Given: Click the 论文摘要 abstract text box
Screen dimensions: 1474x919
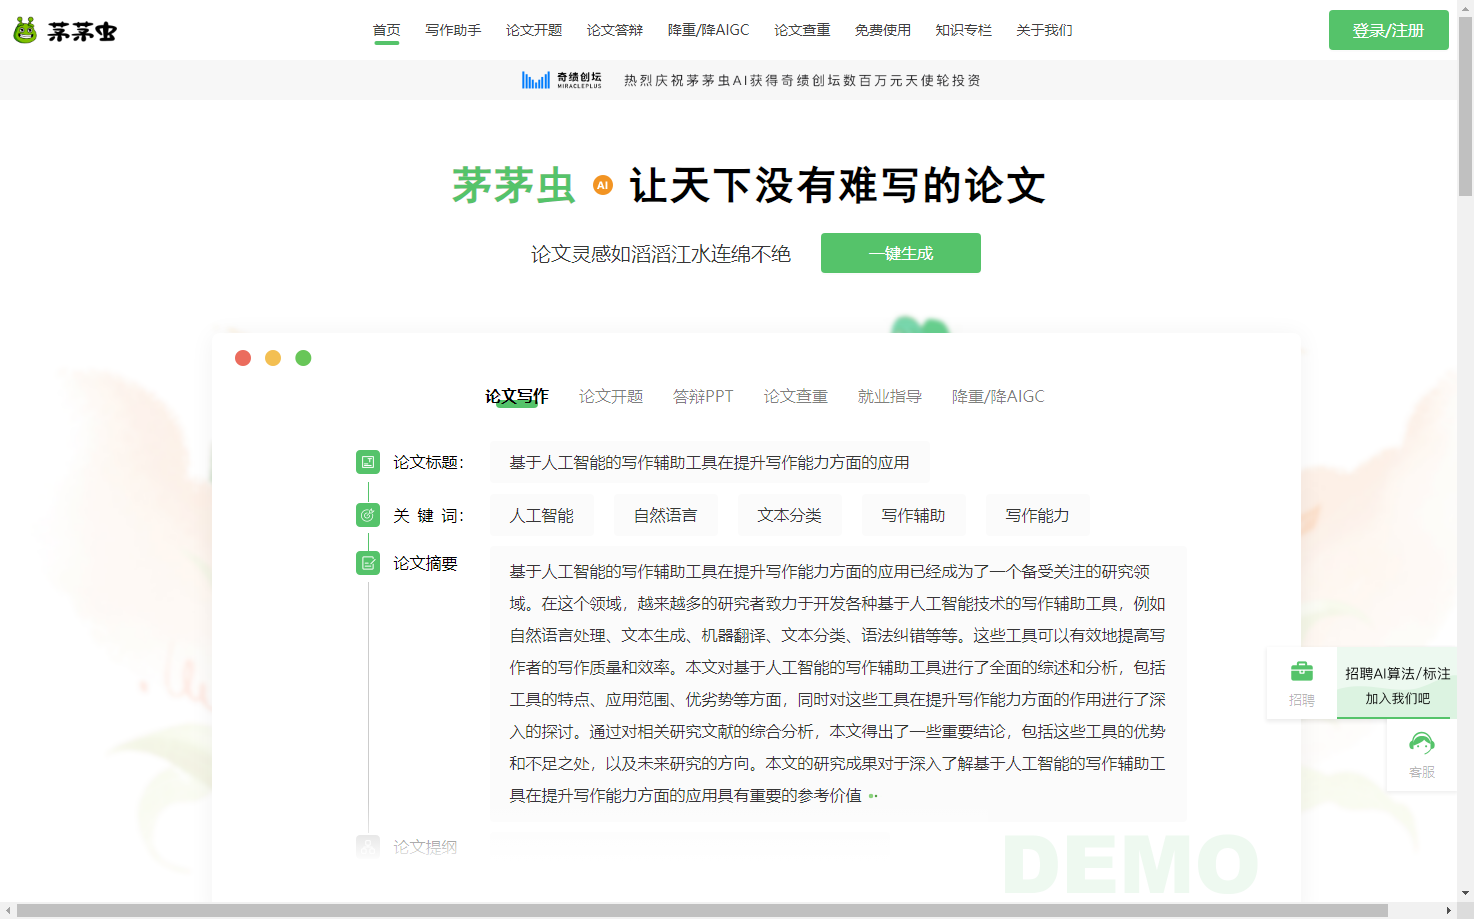Looking at the screenshot, I should coord(838,684).
